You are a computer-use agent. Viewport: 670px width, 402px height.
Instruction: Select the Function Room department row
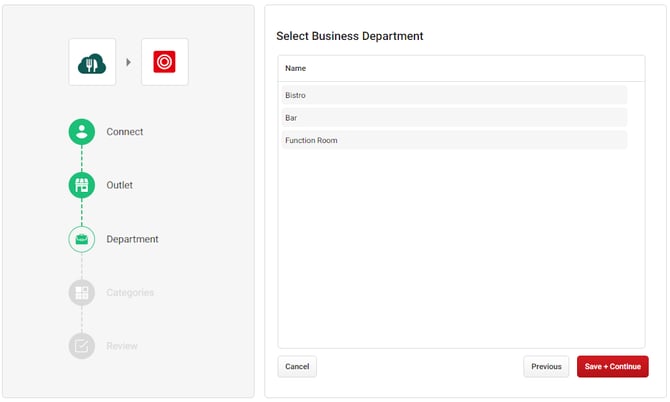click(454, 140)
